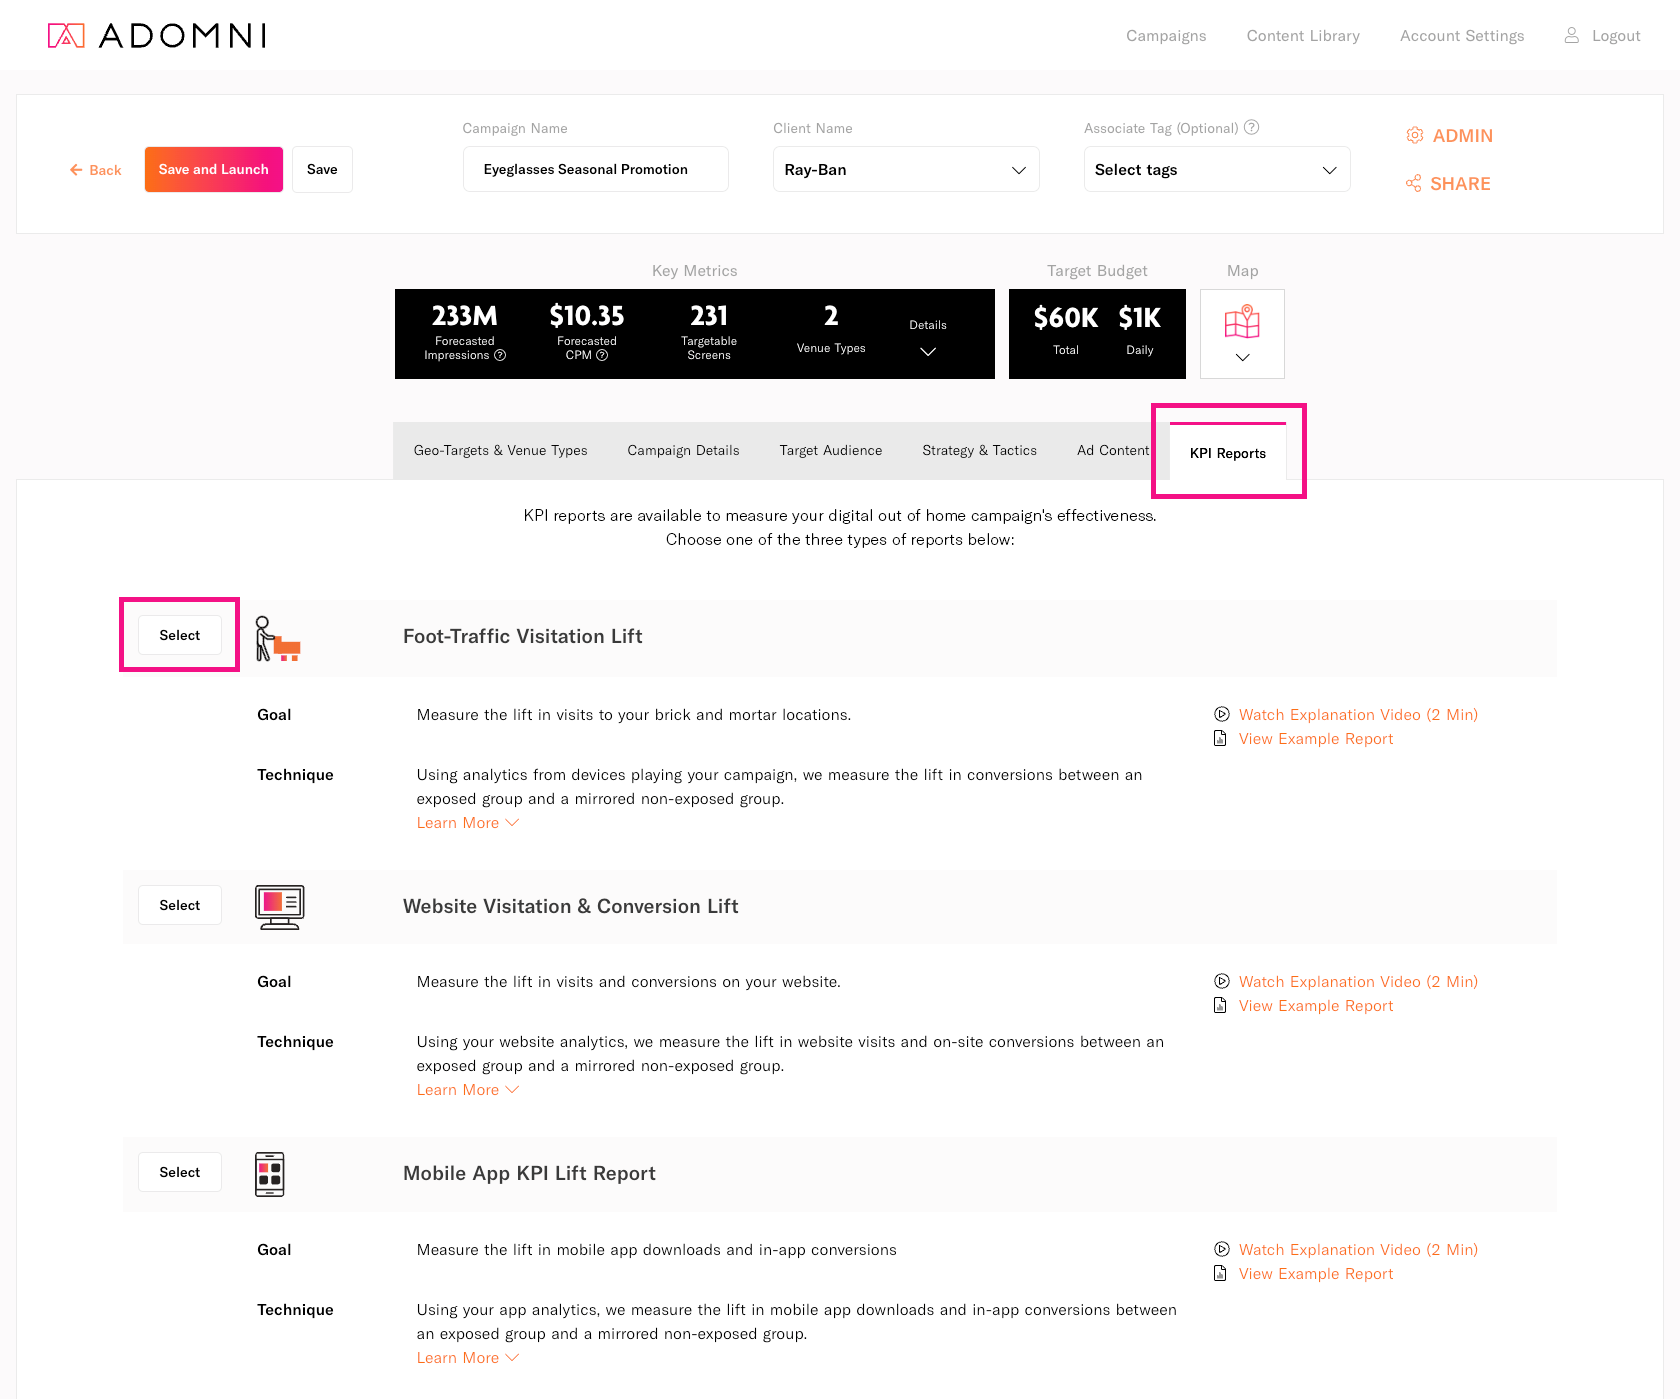The width and height of the screenshot is (1680, 1399).
Task: Open the Client Name dropdown
Action: pyautogui.click(x=905, y=170)
